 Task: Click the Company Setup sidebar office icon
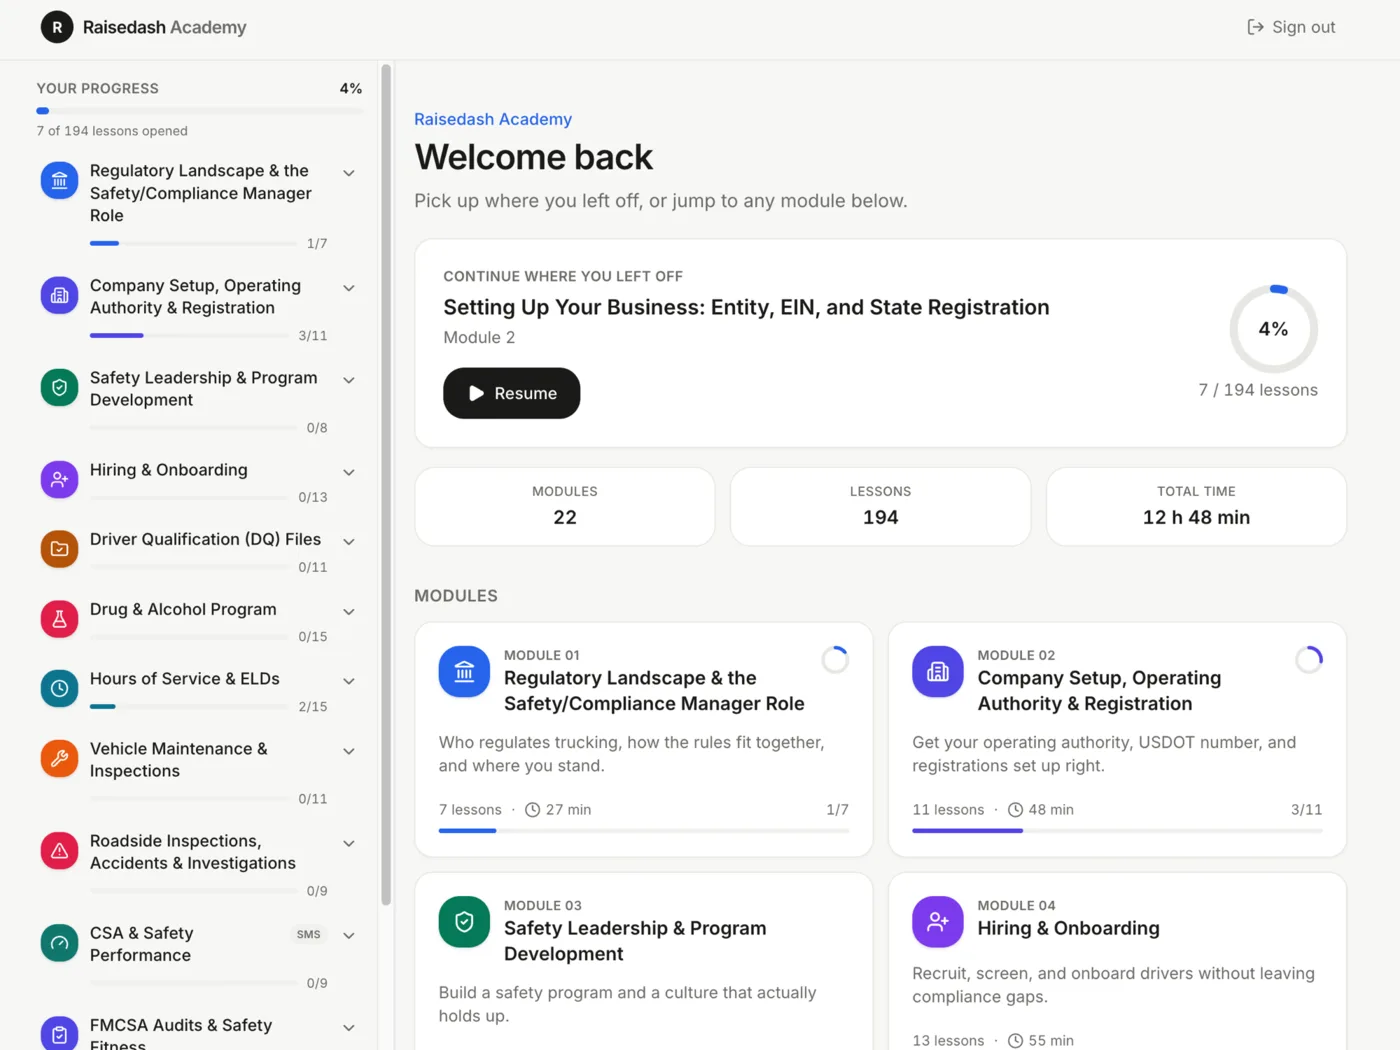(59, 296)
